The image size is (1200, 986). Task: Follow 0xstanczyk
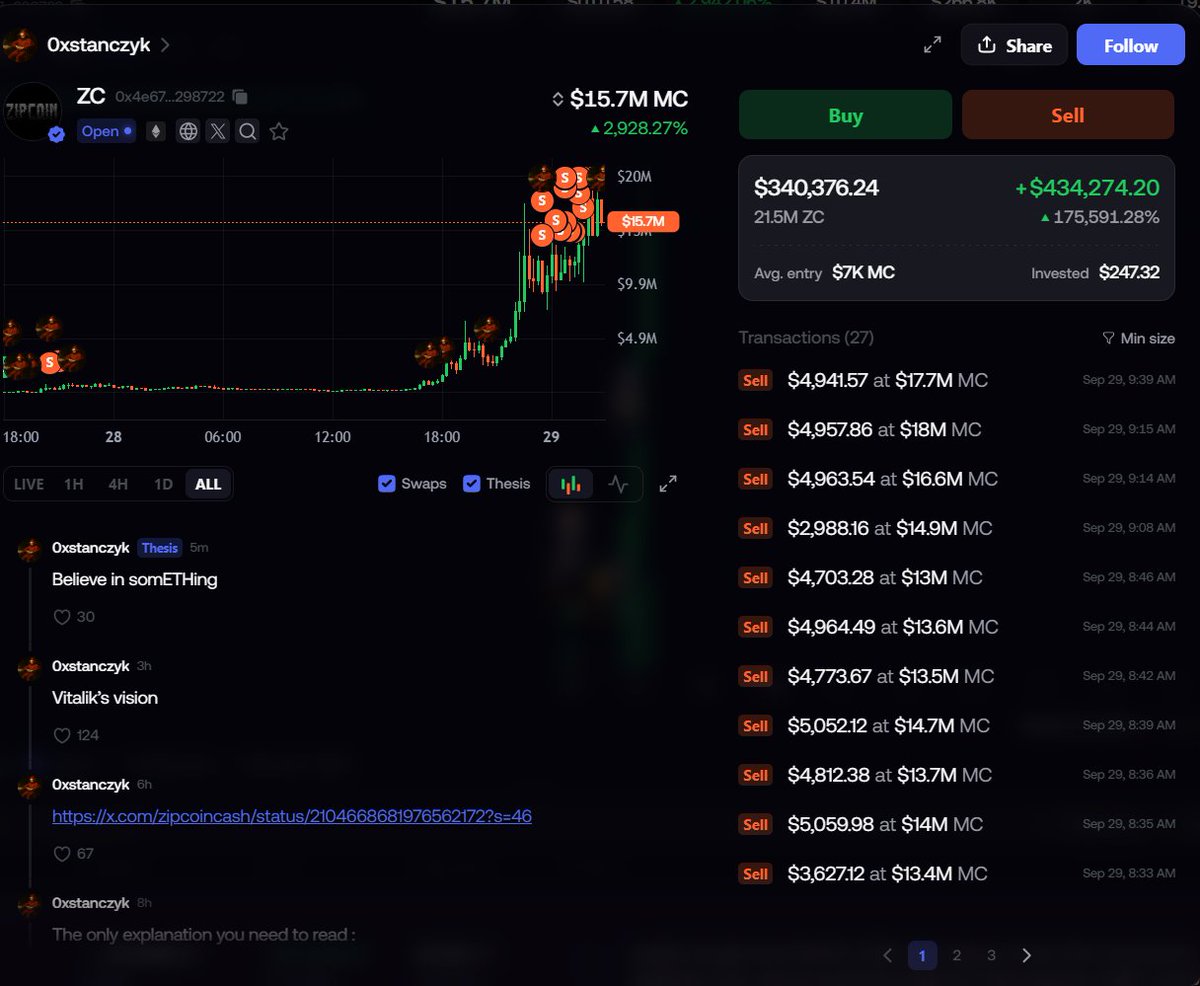tap(1131, 45)
